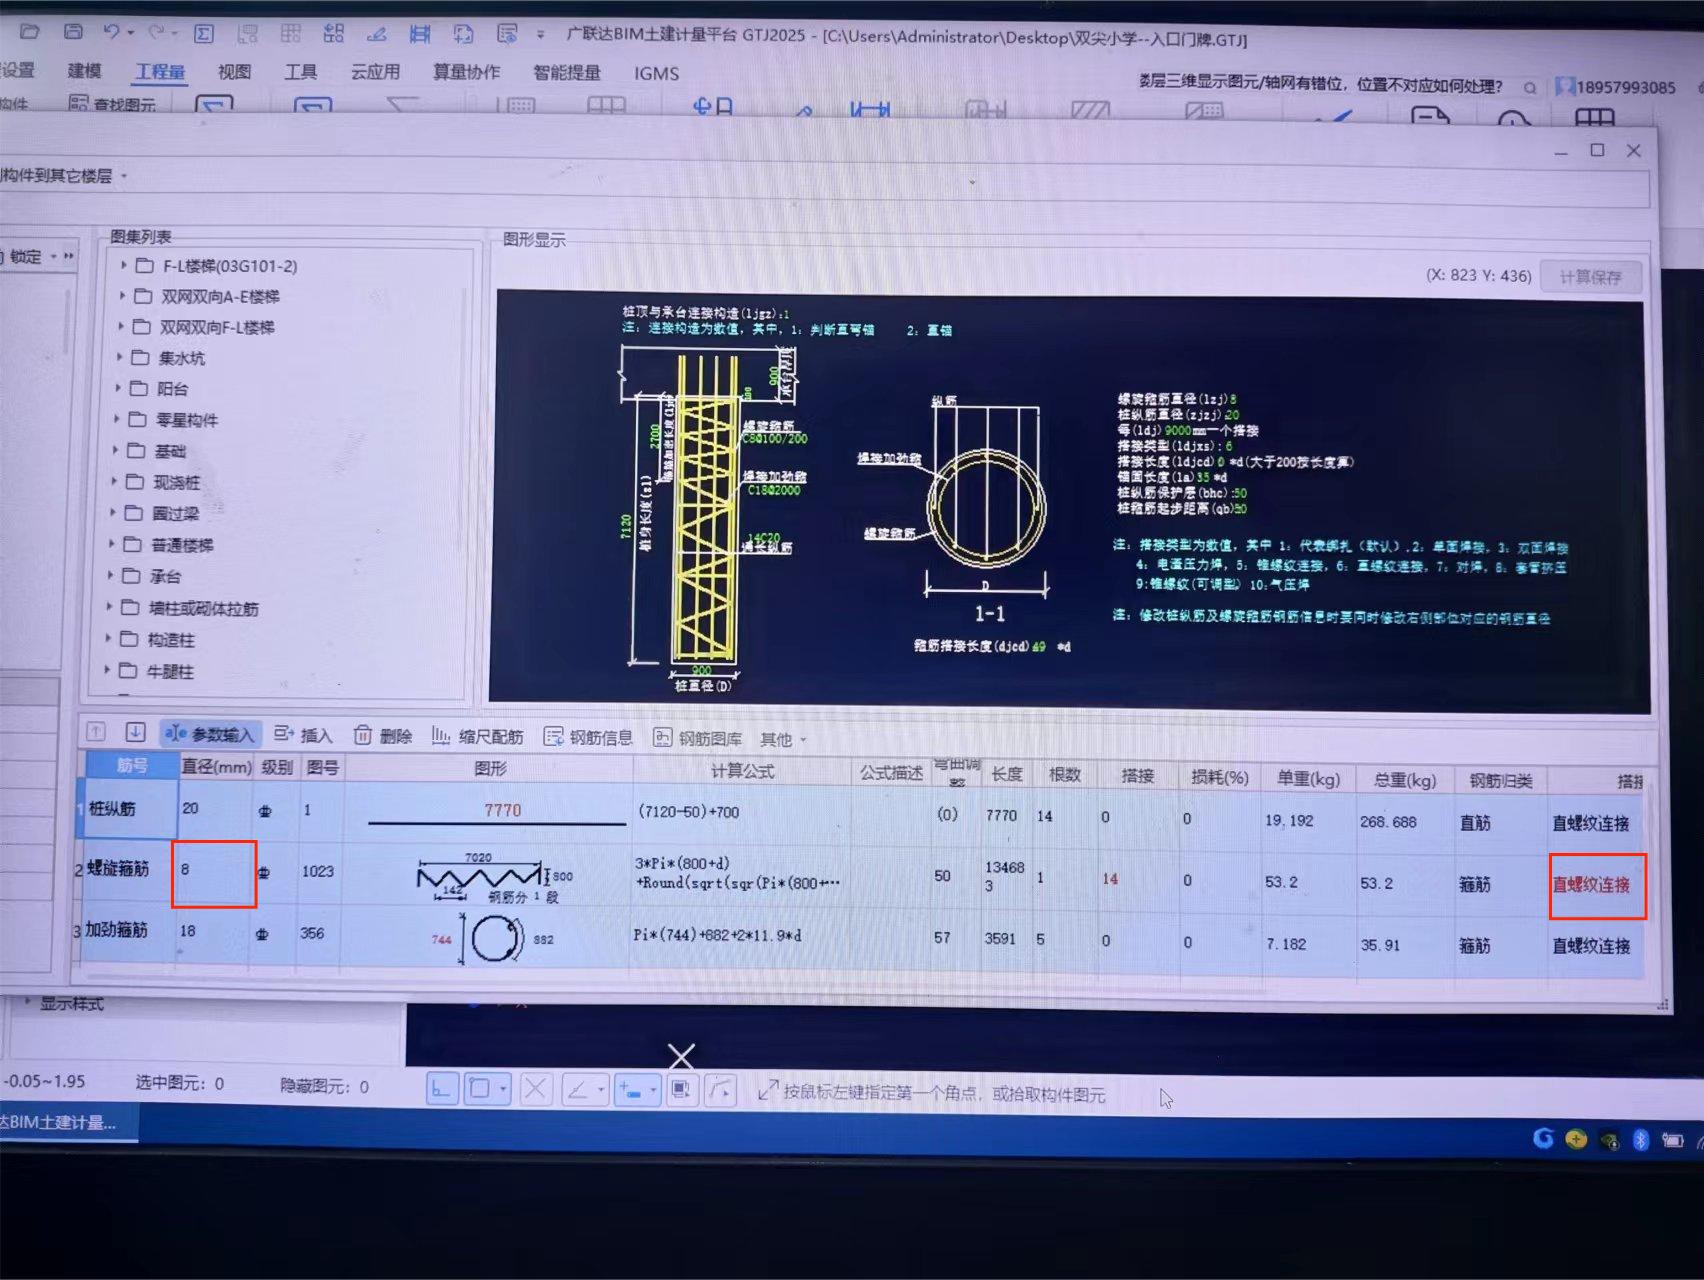The image size is (1704, 1280).
Task: Click the 钢筋图库 rebar library button
Action: click(x=697, y=739)
